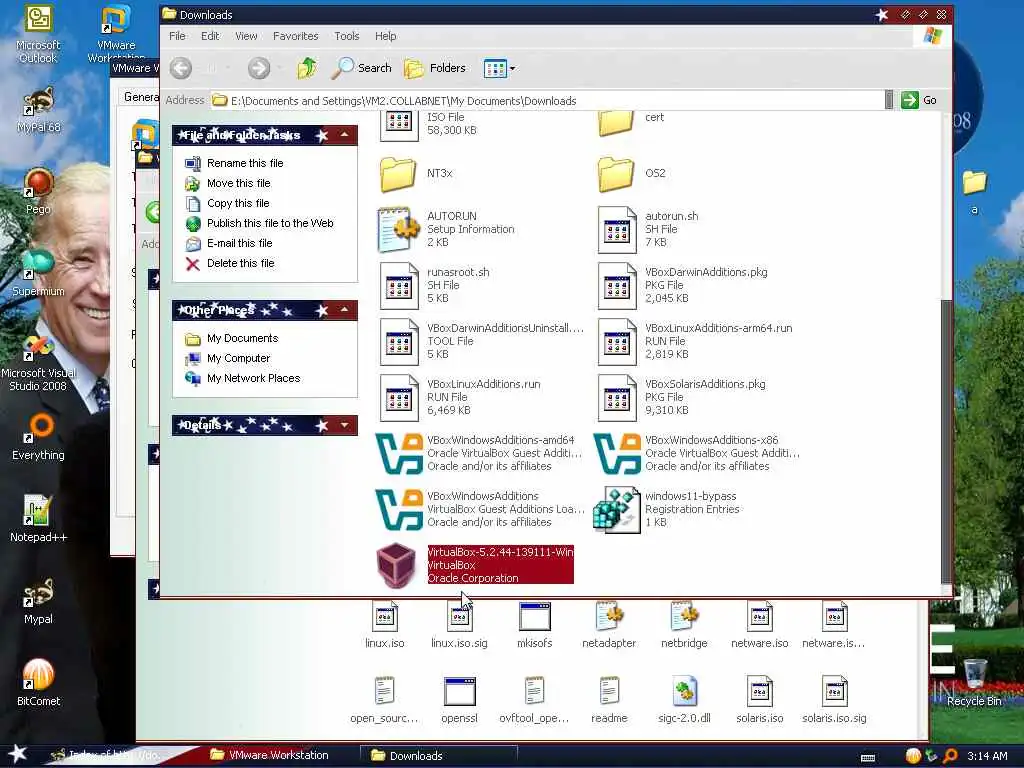
Task: Open the Edit menu
Action: (210, 36)
